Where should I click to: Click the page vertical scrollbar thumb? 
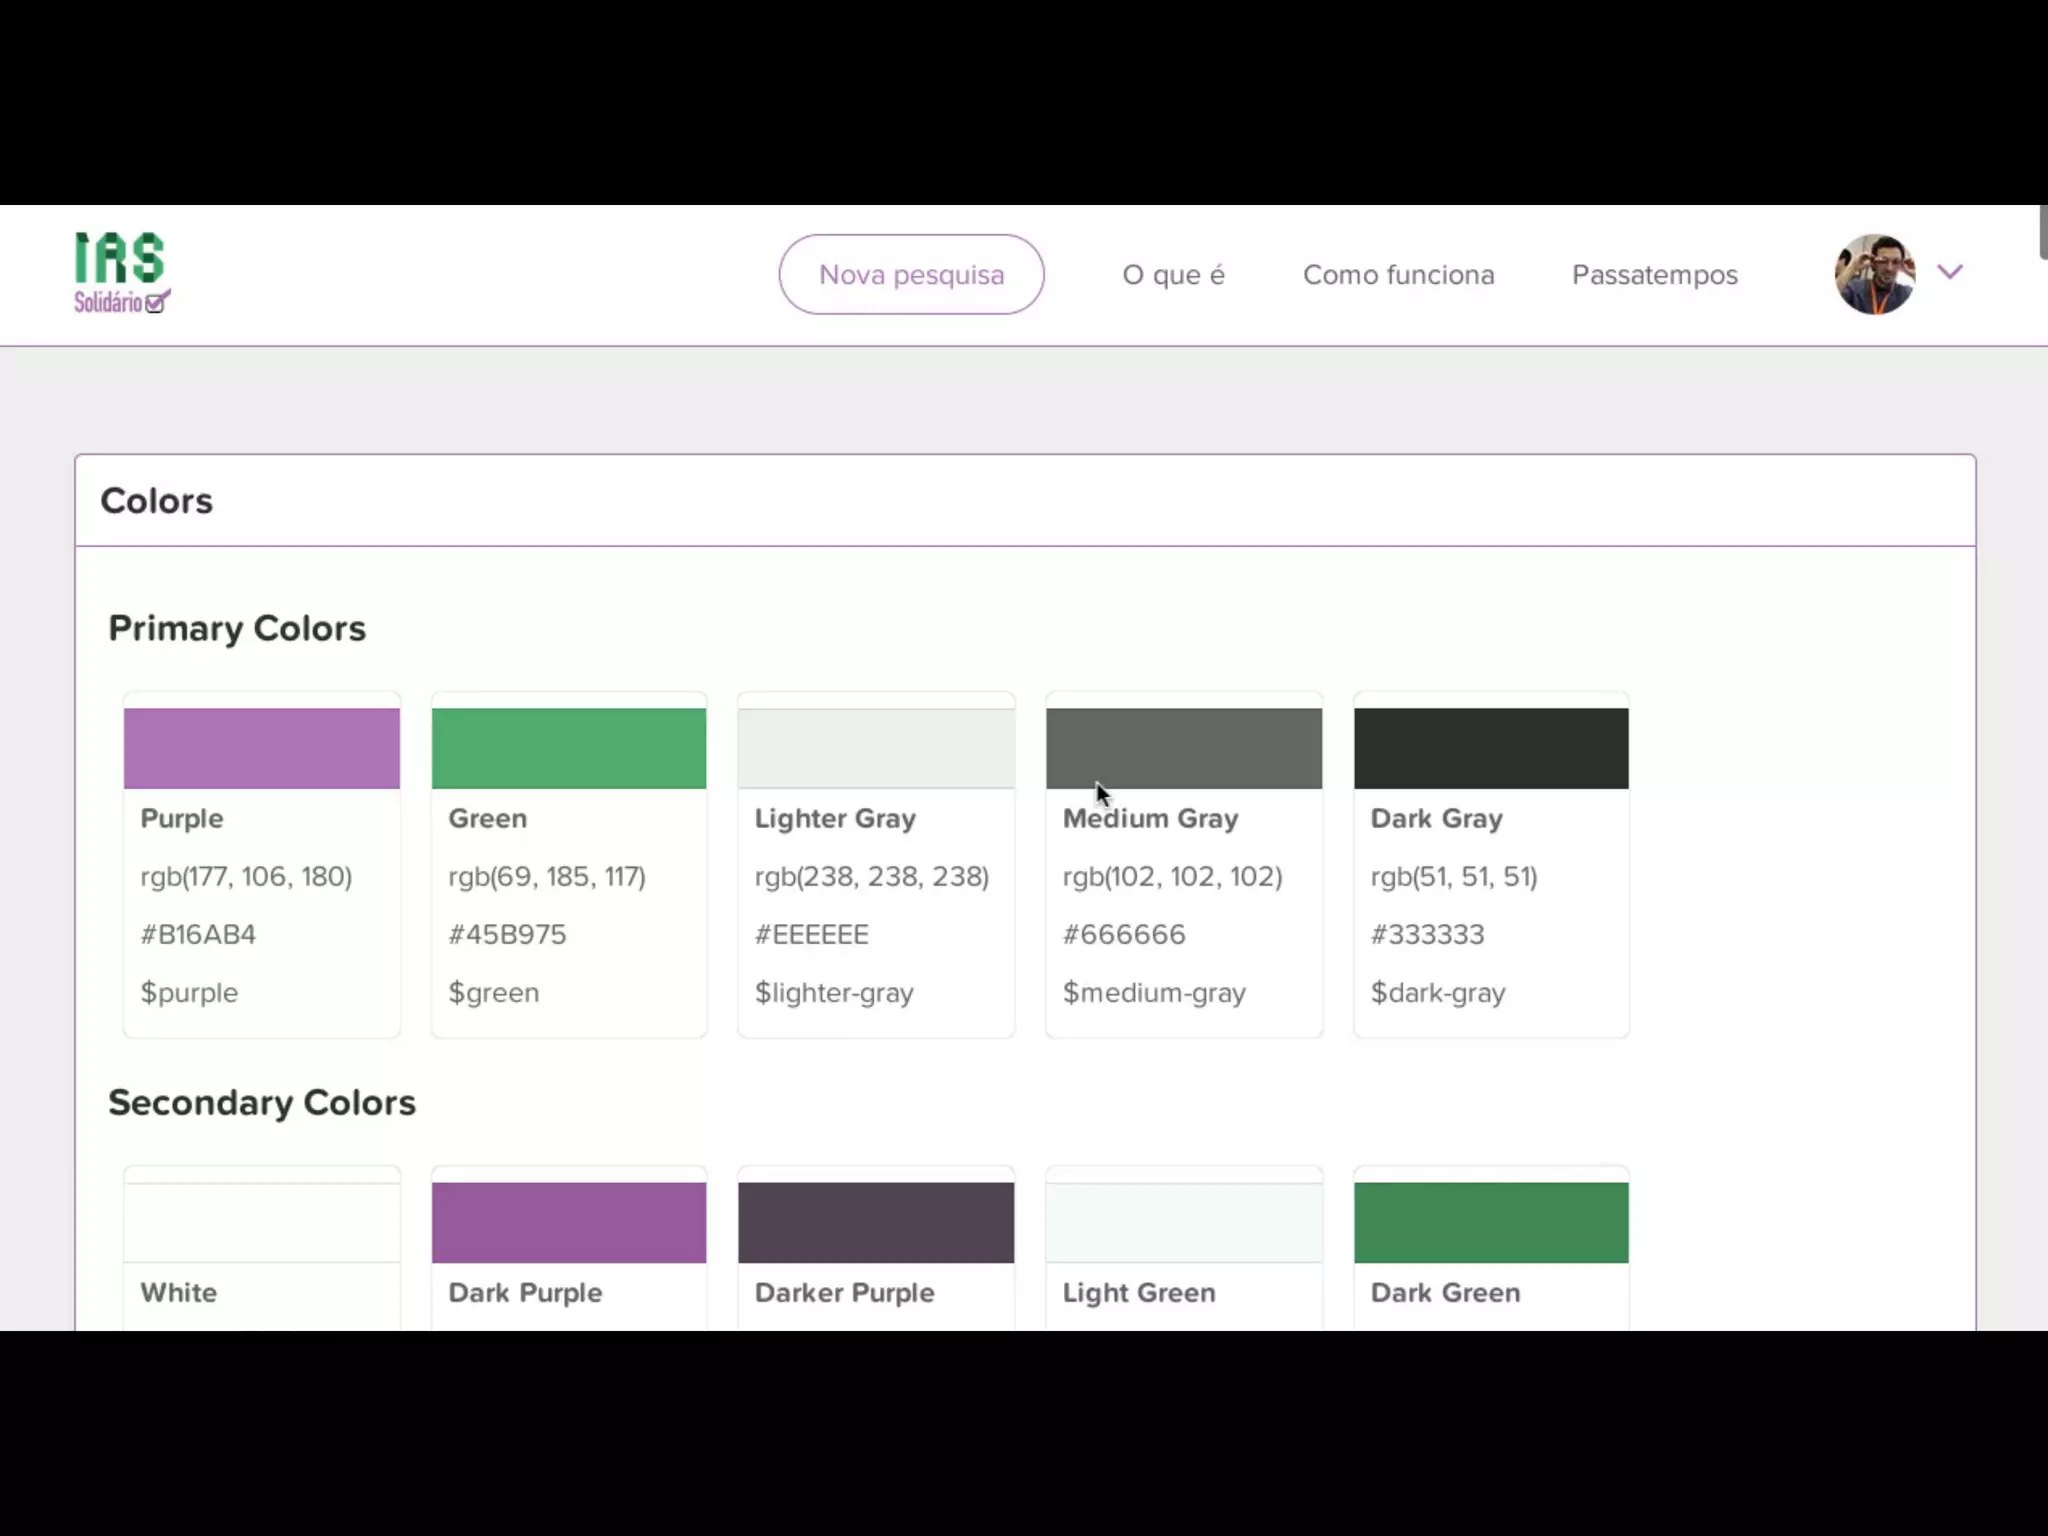[x=2042, y=232]
